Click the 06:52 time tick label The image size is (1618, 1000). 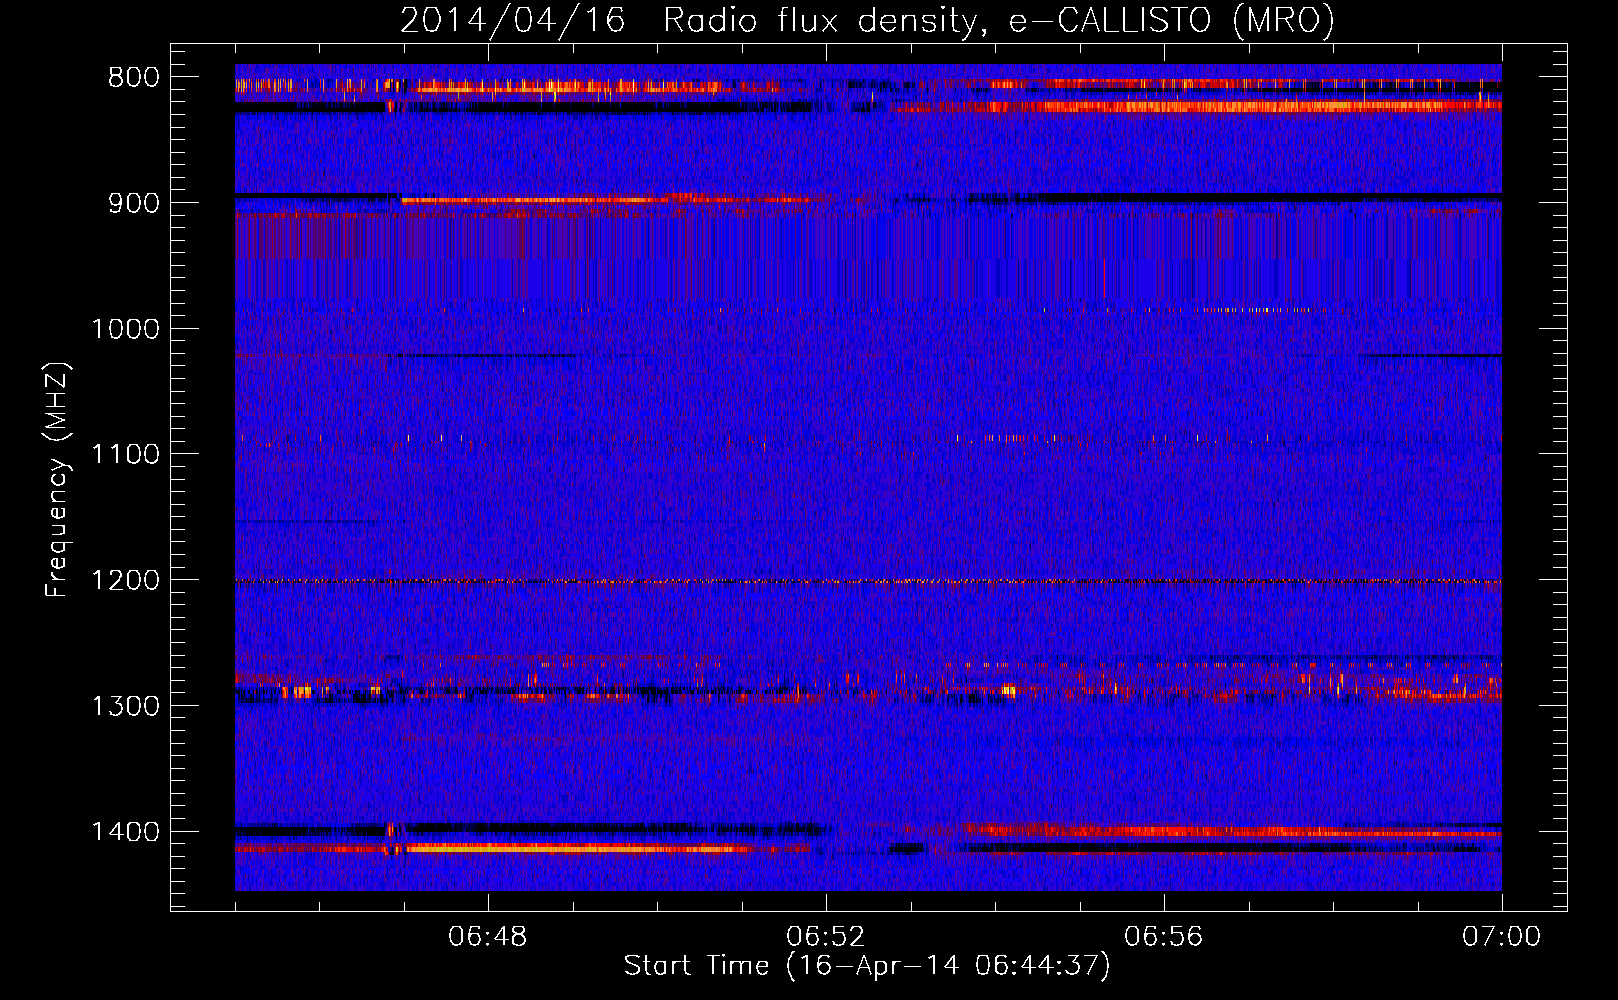point(826,937)
